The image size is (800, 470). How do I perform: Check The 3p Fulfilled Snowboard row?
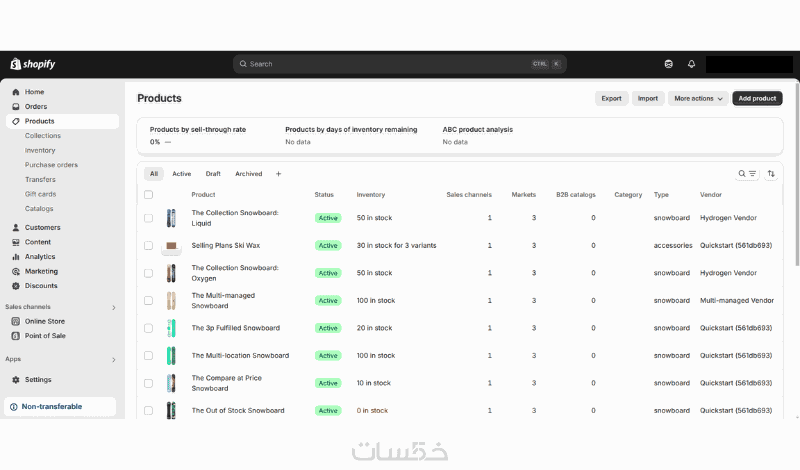coord(148,328)
